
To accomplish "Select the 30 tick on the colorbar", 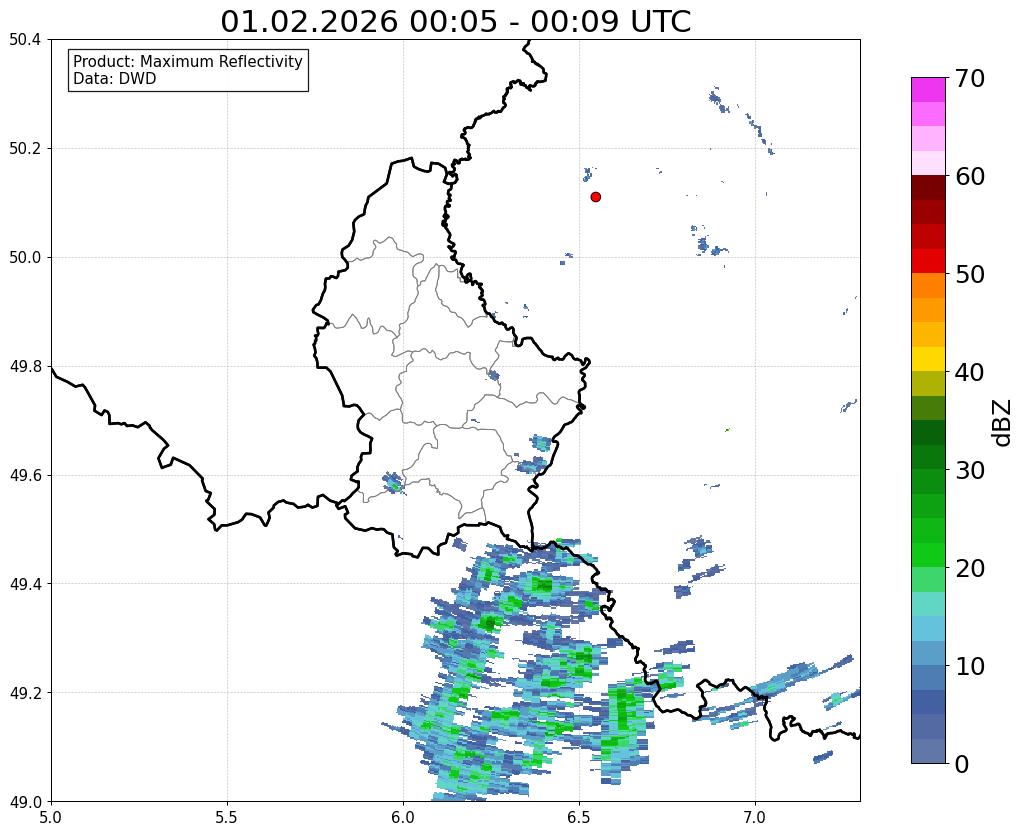I will click(x=970, y=470).
